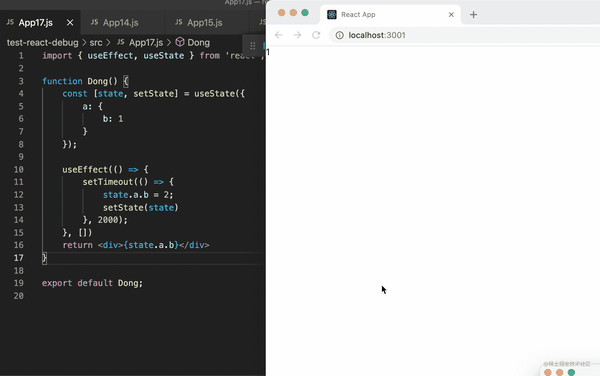This screenshot has width=600, height=376.
Task: Close the App17.js editor tab
Action: point(70,23)
